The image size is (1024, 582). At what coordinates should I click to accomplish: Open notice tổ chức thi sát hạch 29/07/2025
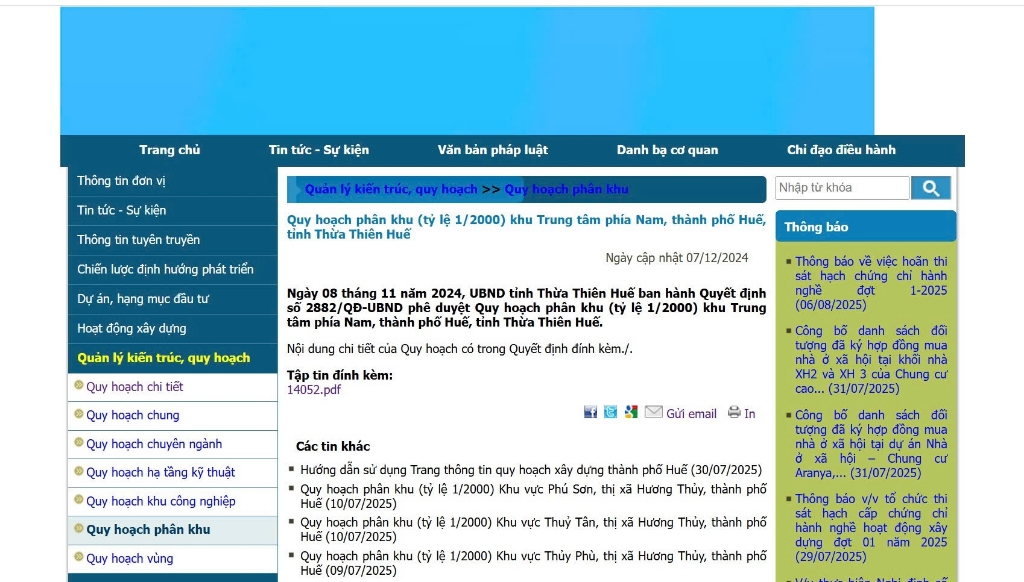tap(871, 528)
